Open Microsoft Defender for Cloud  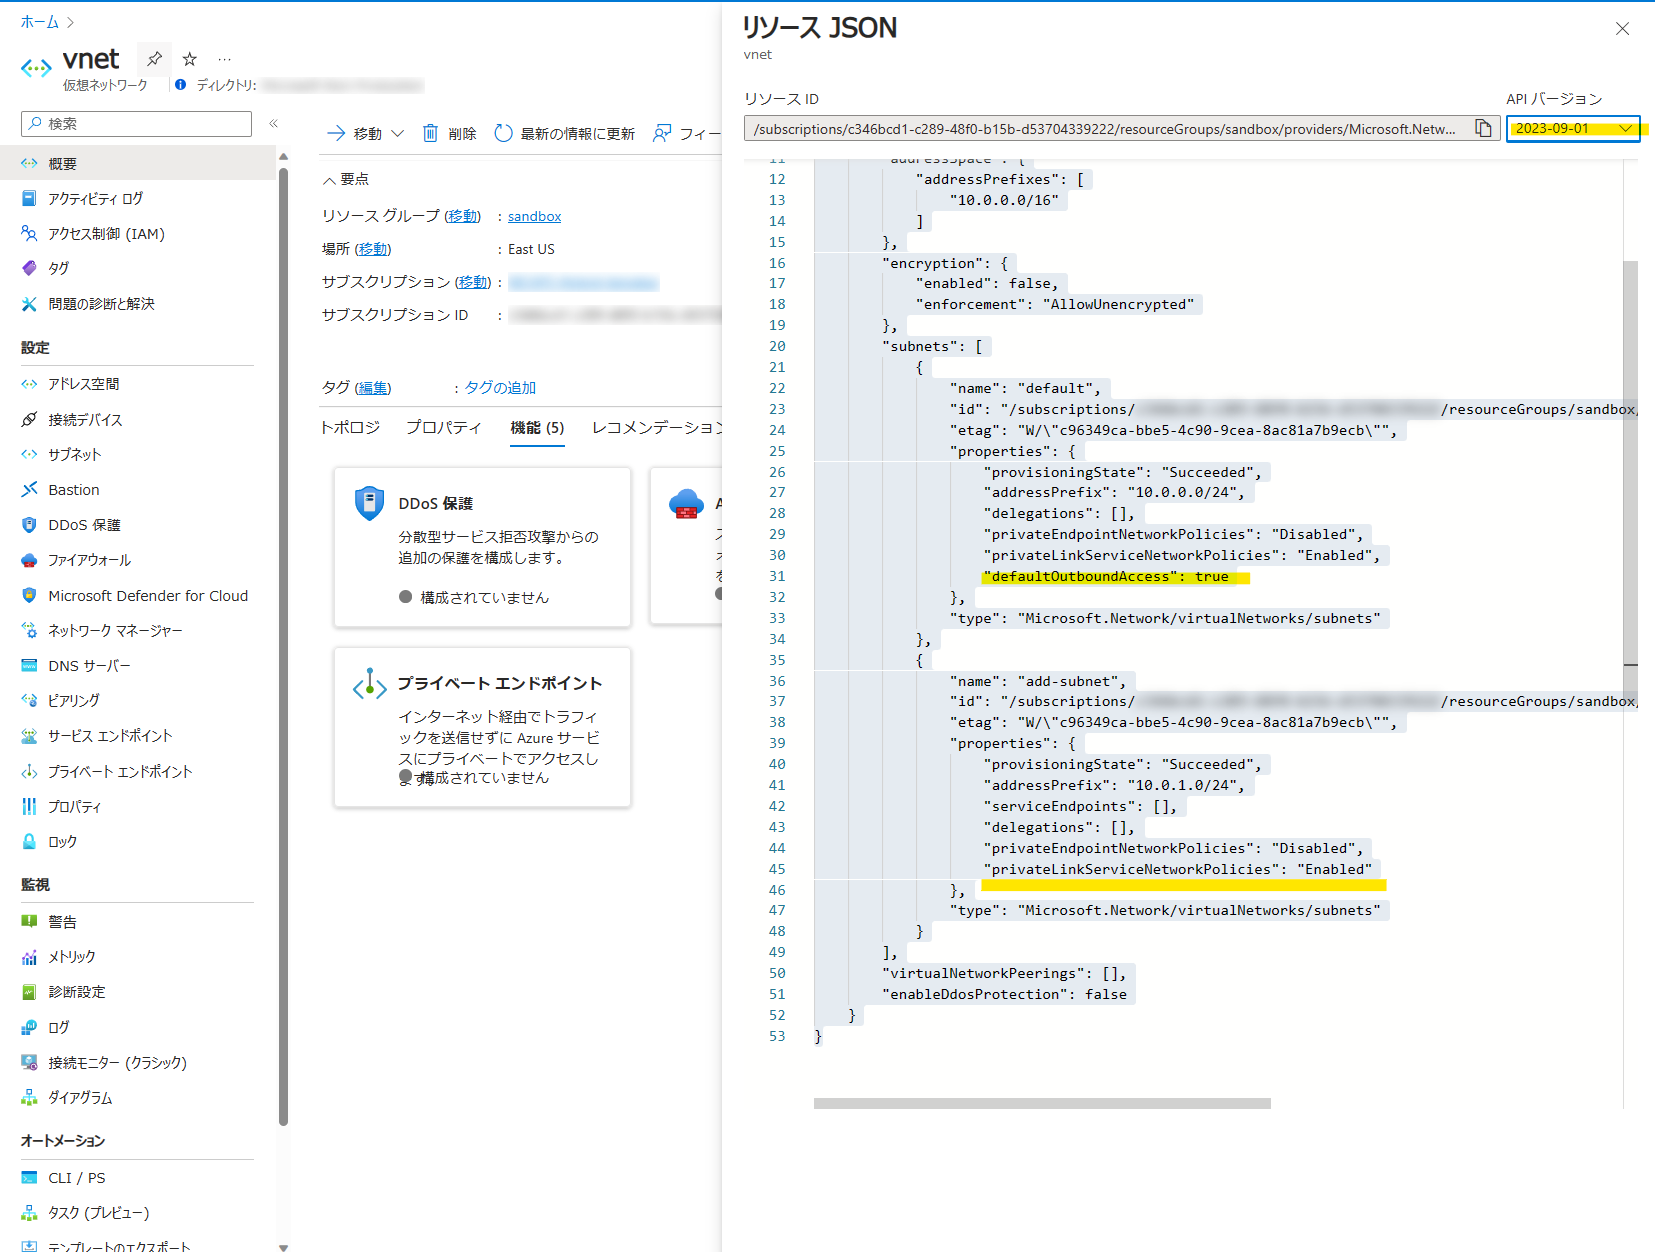(148, 595)
